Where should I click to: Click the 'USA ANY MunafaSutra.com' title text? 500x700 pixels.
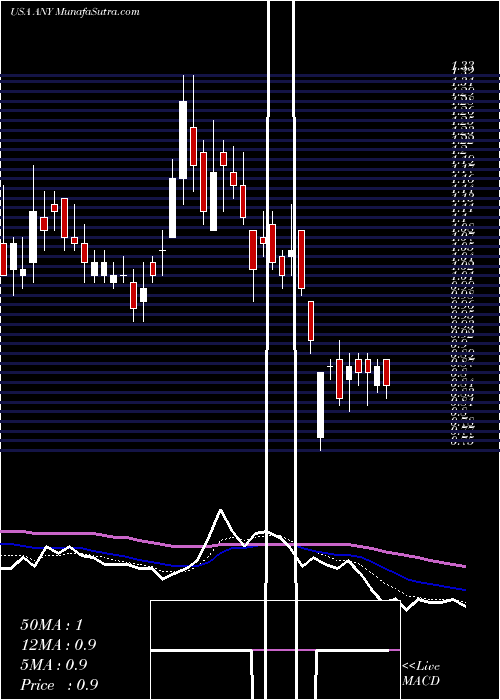pos(75,12)
